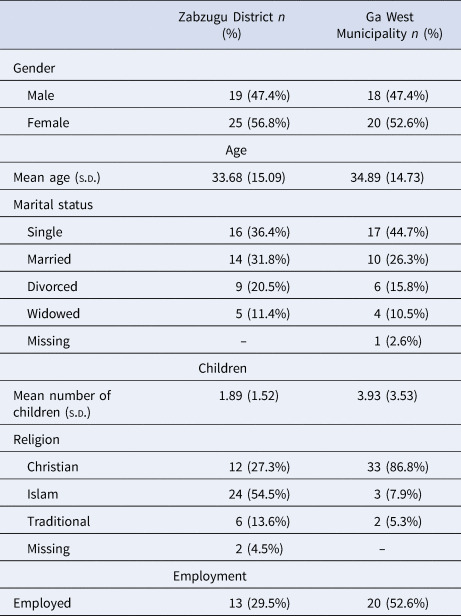This screenshot has height=616, width=461.
Task: Select the Female value 25 (56.8%)
Action: tap(259, 123)
